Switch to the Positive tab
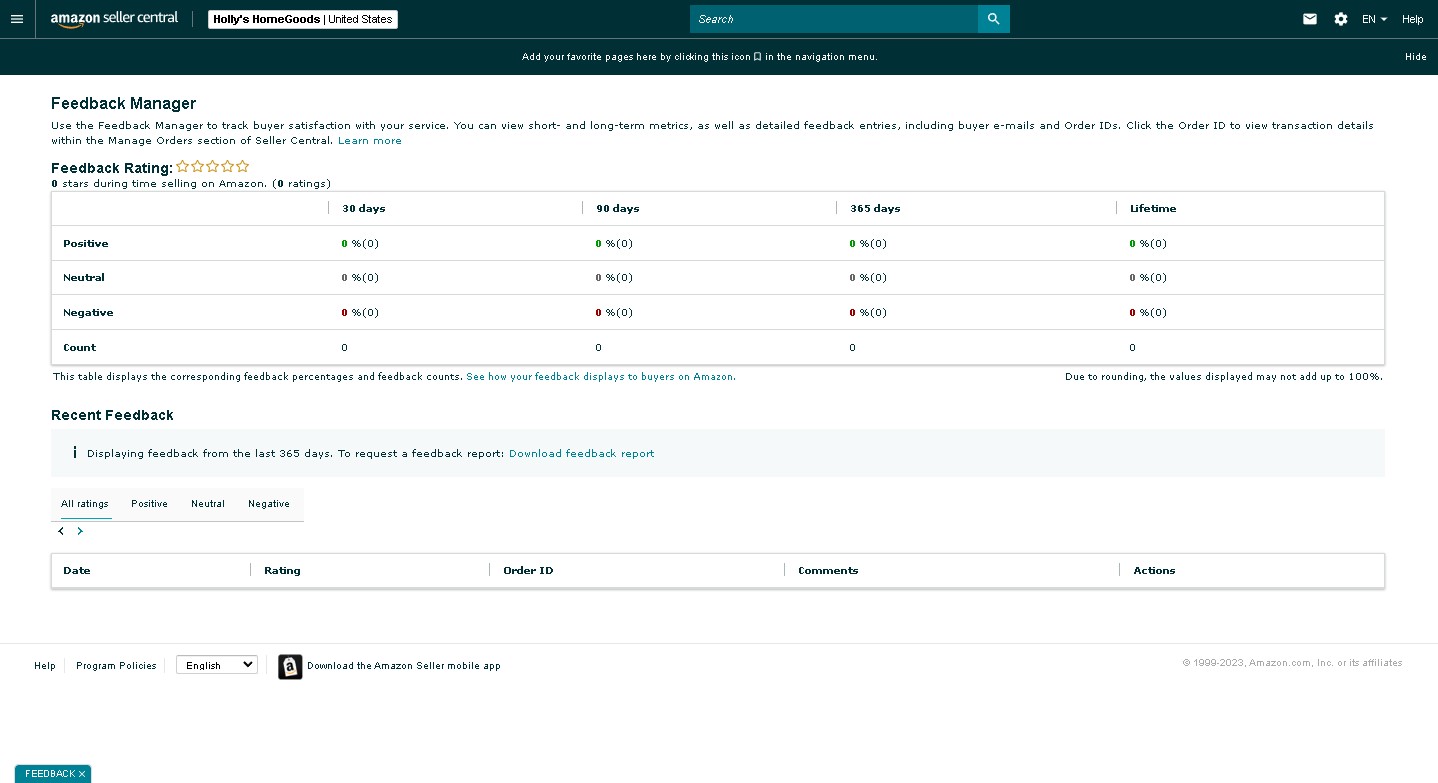 (149, 504)
